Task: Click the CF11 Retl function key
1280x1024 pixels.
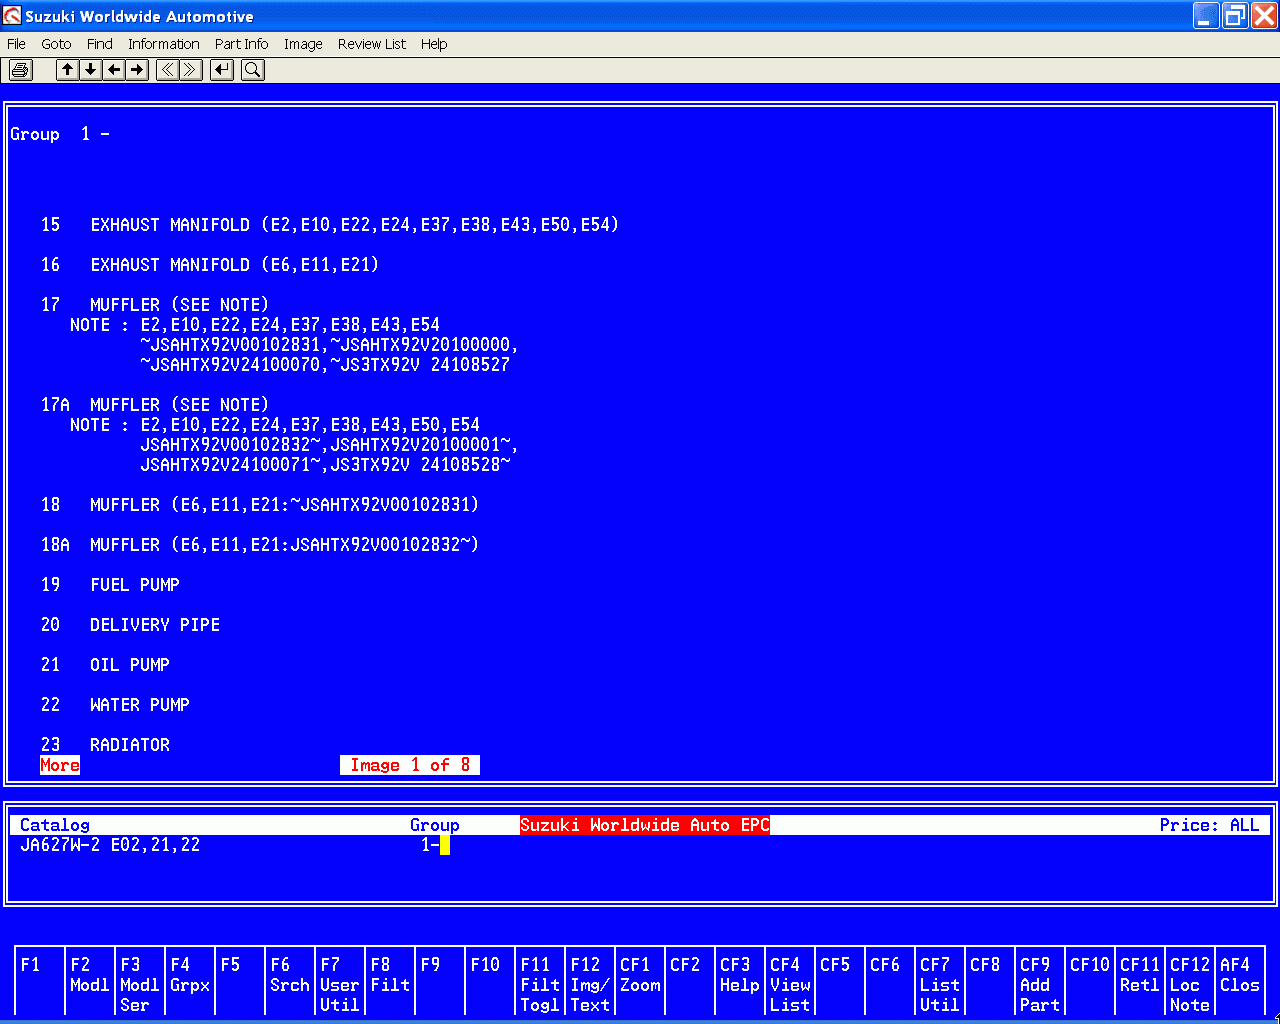Action: (1140, 981)
